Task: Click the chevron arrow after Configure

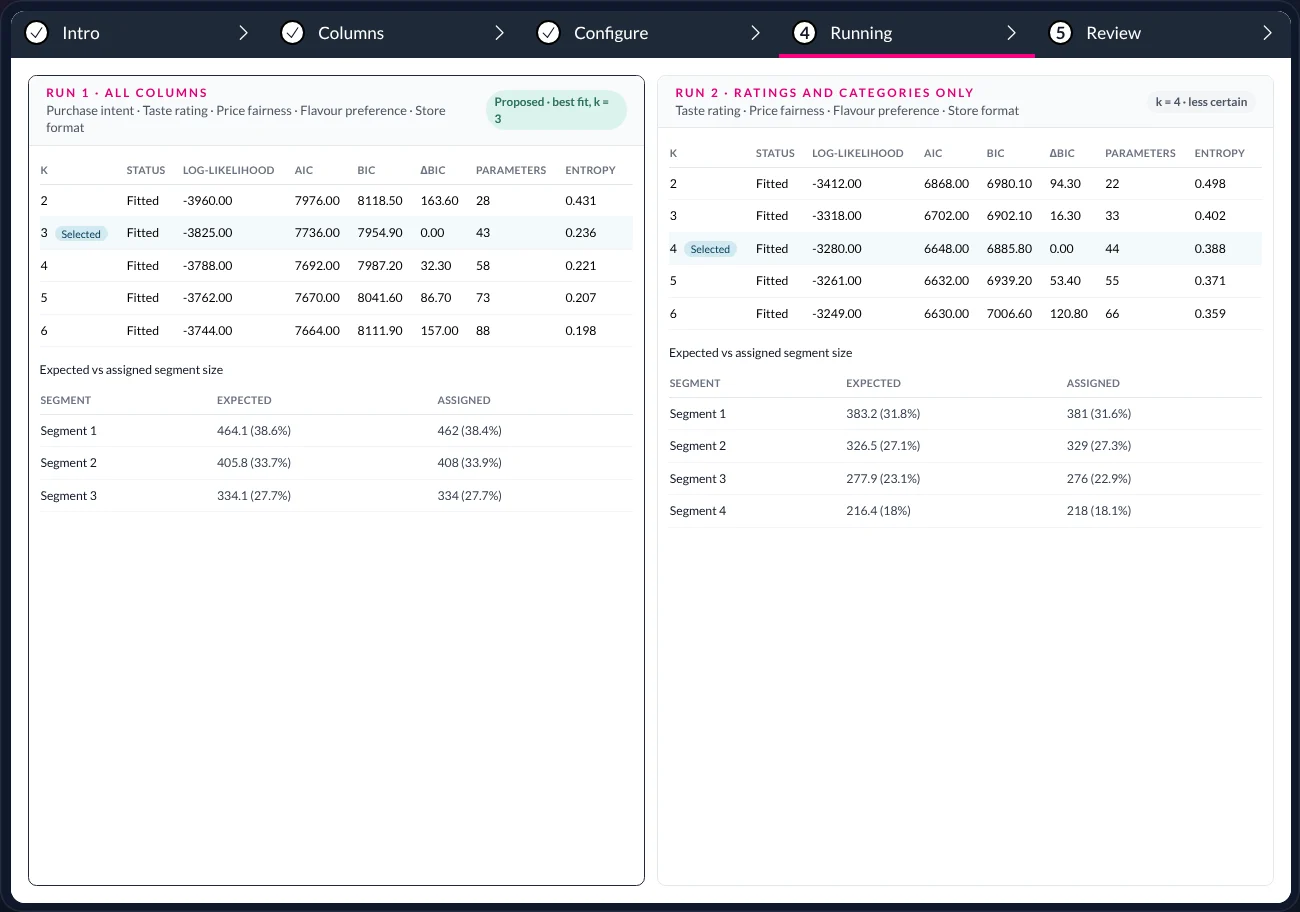Action: 756,33
